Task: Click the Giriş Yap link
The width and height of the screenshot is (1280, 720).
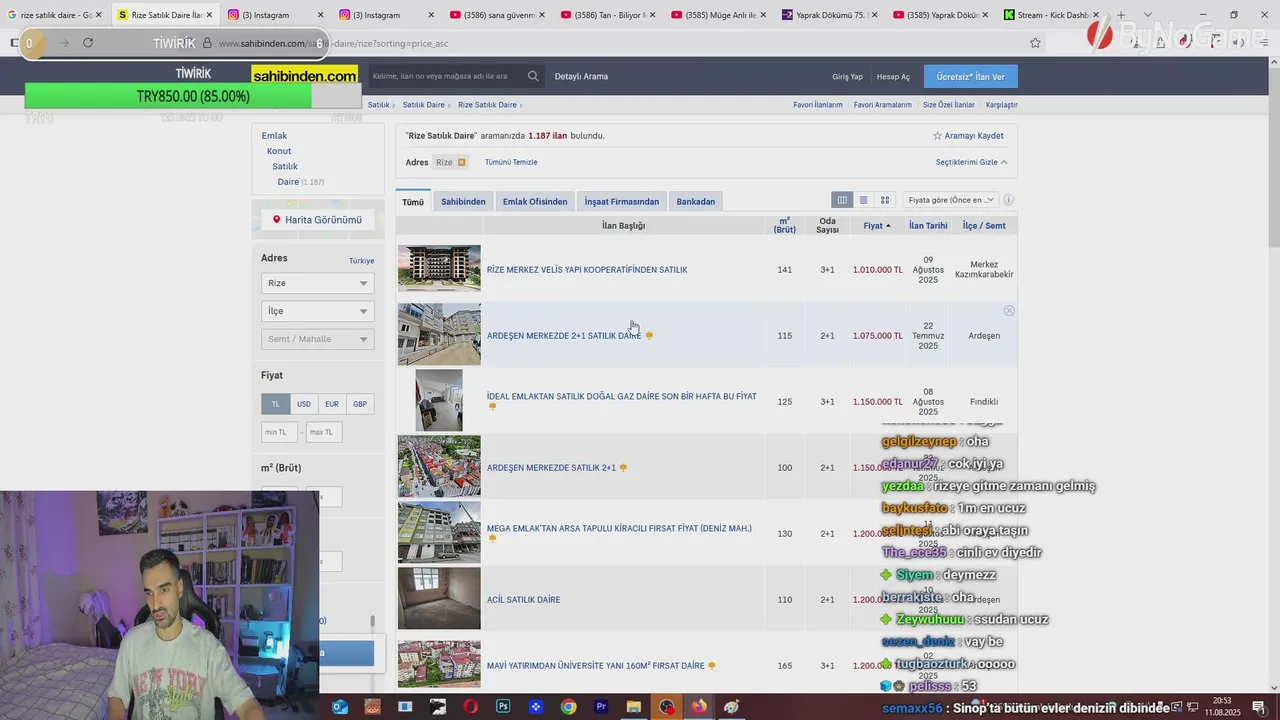Action: [847, 77]
